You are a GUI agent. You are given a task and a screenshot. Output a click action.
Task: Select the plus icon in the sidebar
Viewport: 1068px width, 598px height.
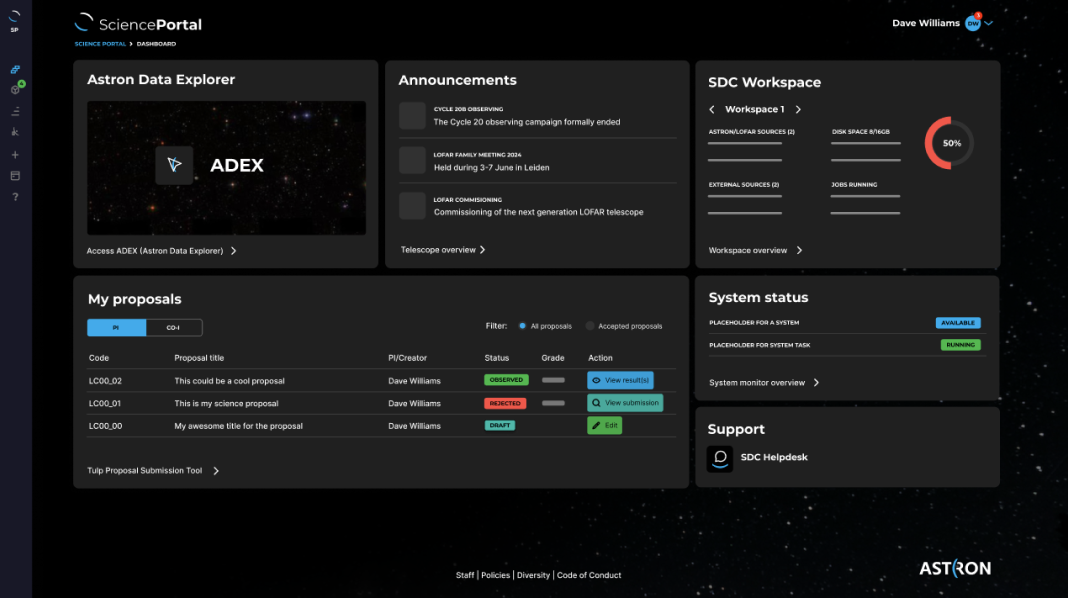click(x=14, y=154)
